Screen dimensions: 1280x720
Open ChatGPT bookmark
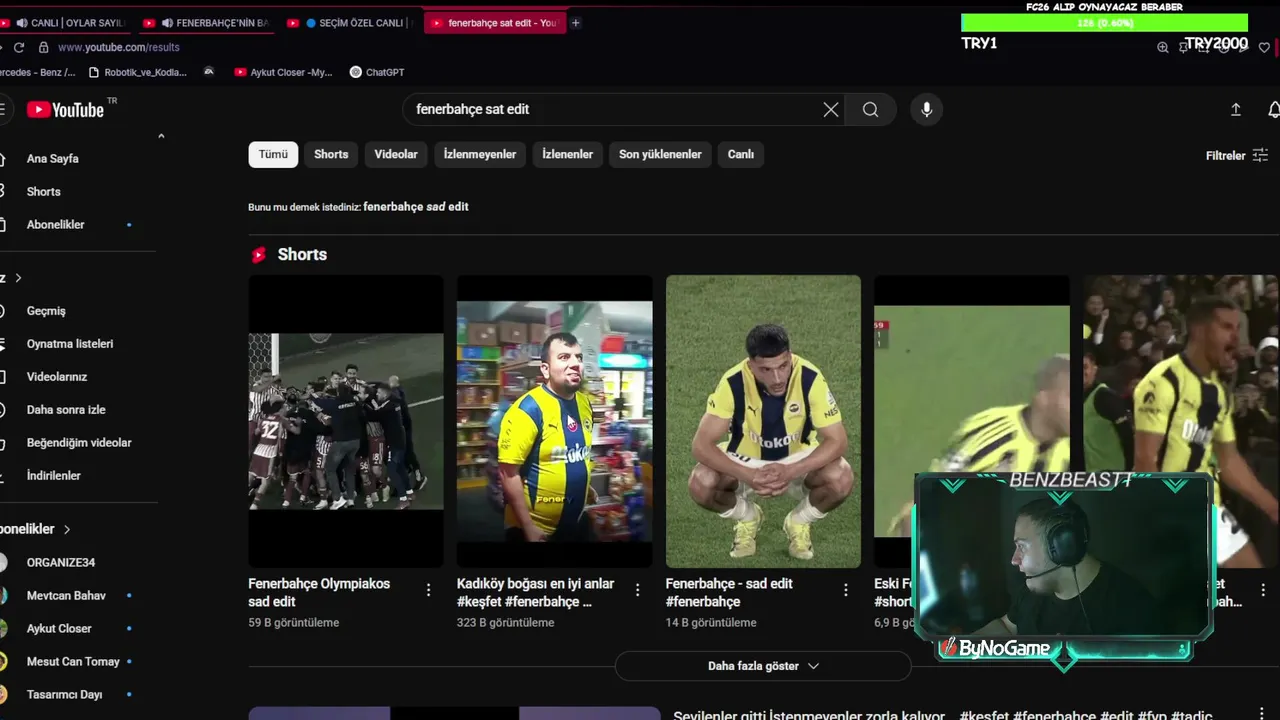pos(376,72)
